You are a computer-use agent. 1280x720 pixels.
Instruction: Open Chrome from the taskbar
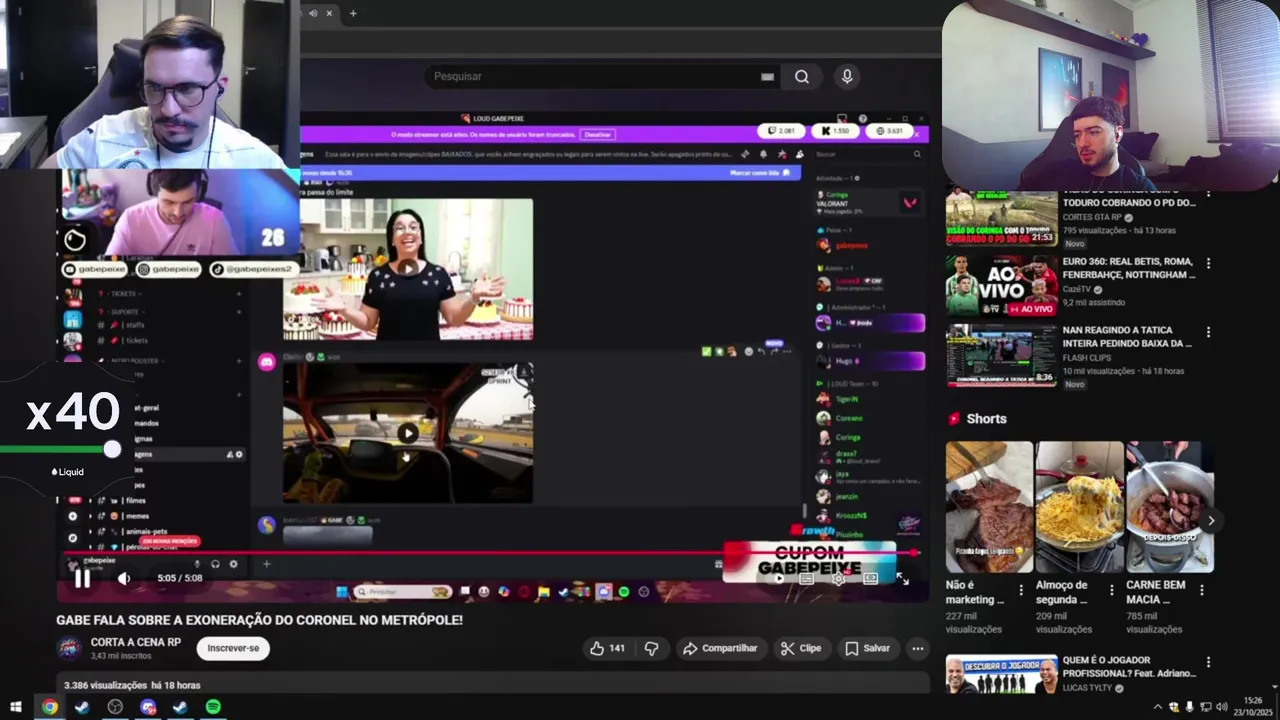[49, 707]
